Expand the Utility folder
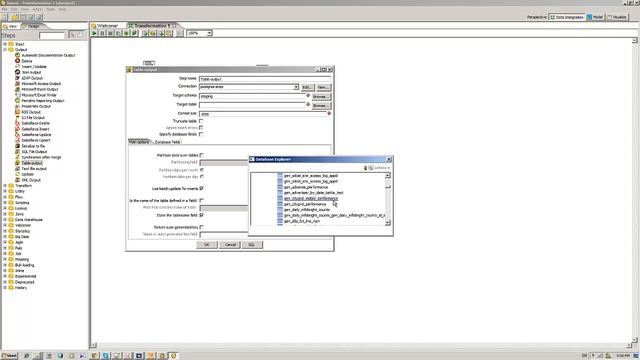The image size is (640, 360). point(5,191)
